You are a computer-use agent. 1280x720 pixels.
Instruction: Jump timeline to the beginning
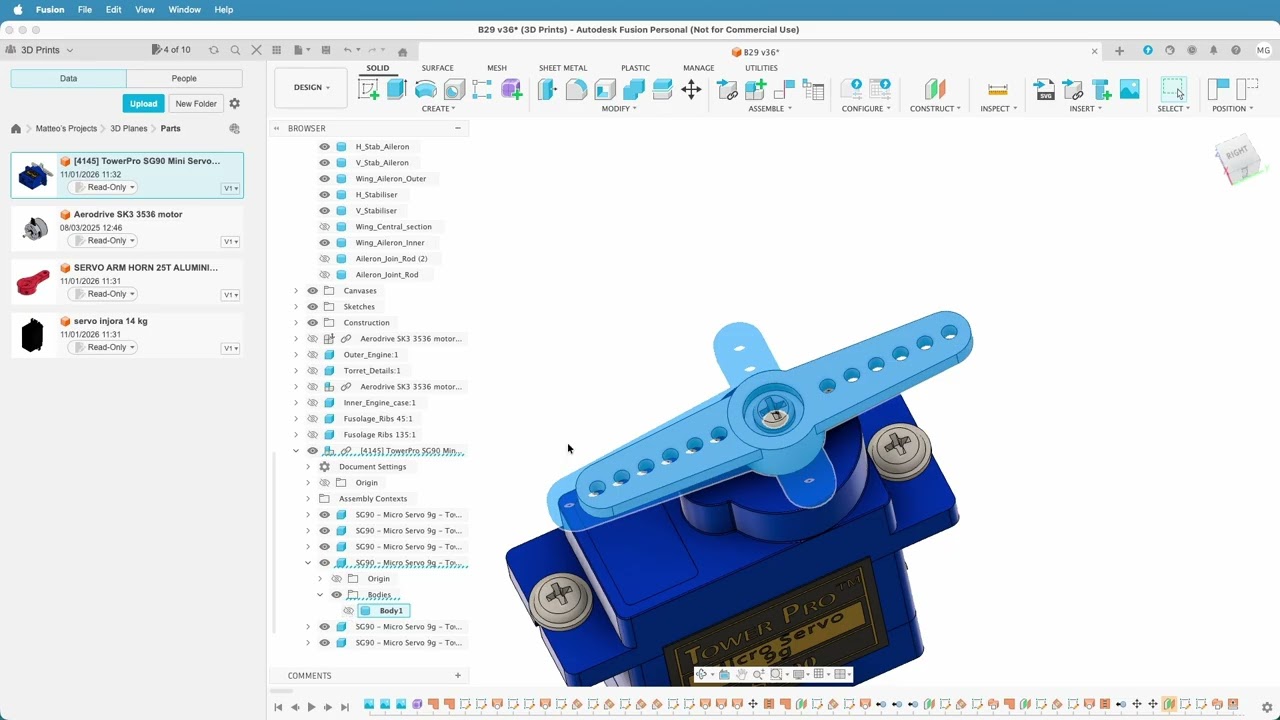click(x=278, y=707)
